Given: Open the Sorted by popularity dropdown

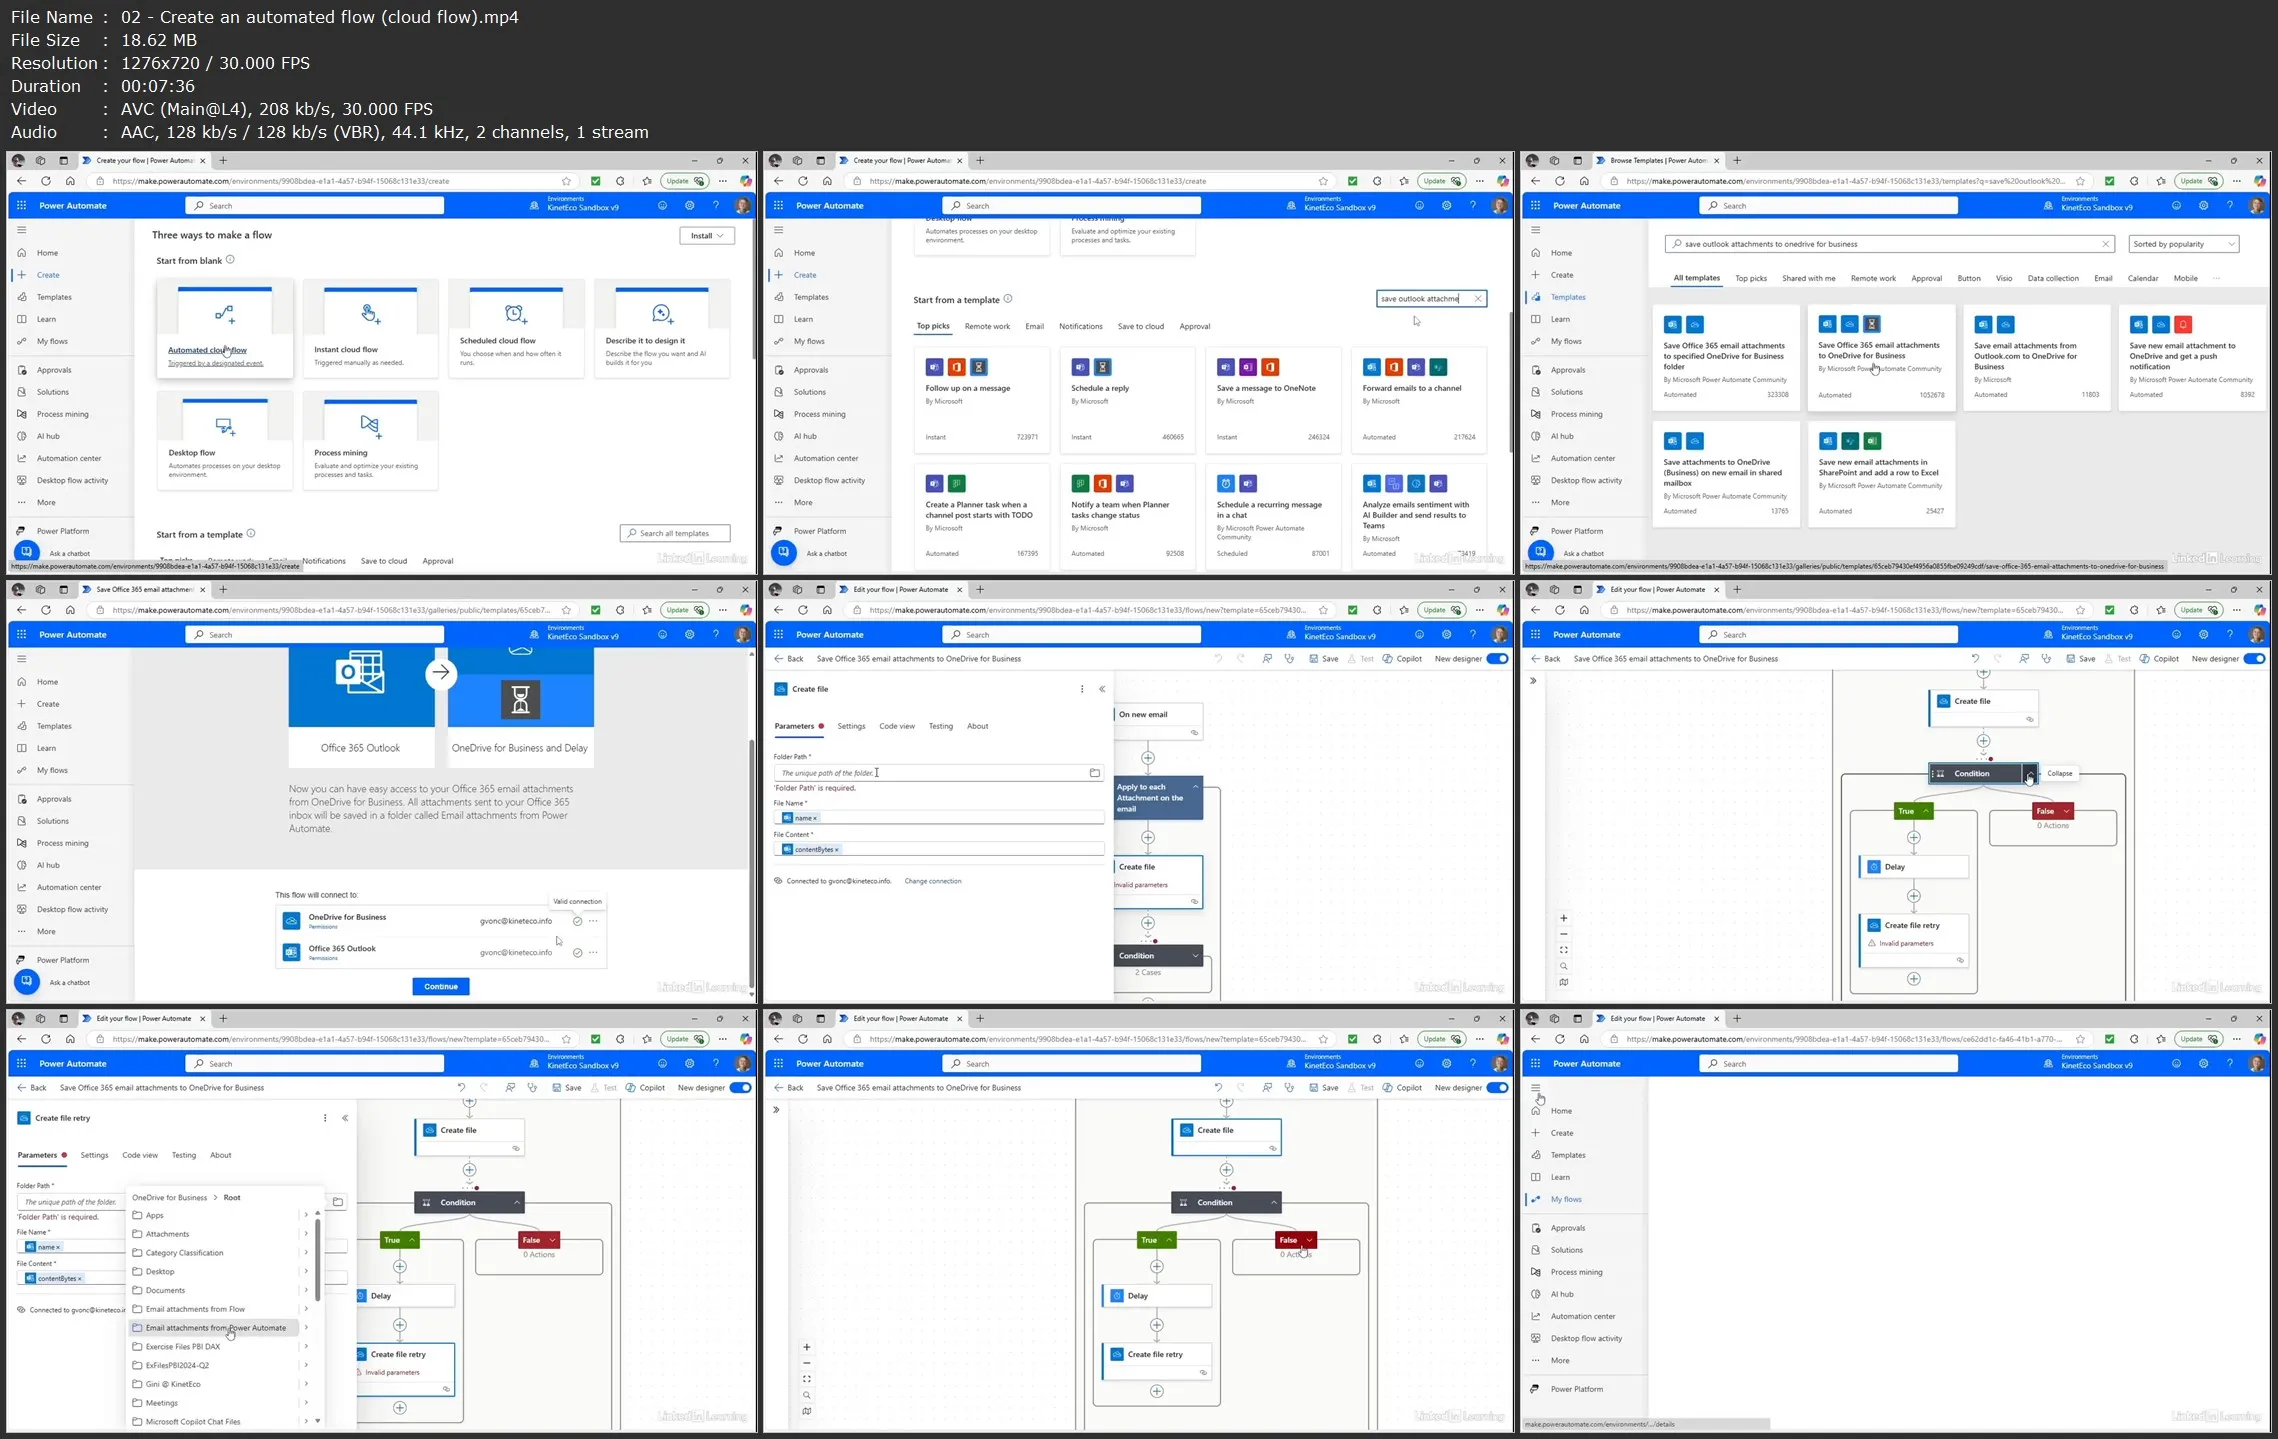Looking at the screenshot, I should pyautogui.click(x=2183, y=244).
